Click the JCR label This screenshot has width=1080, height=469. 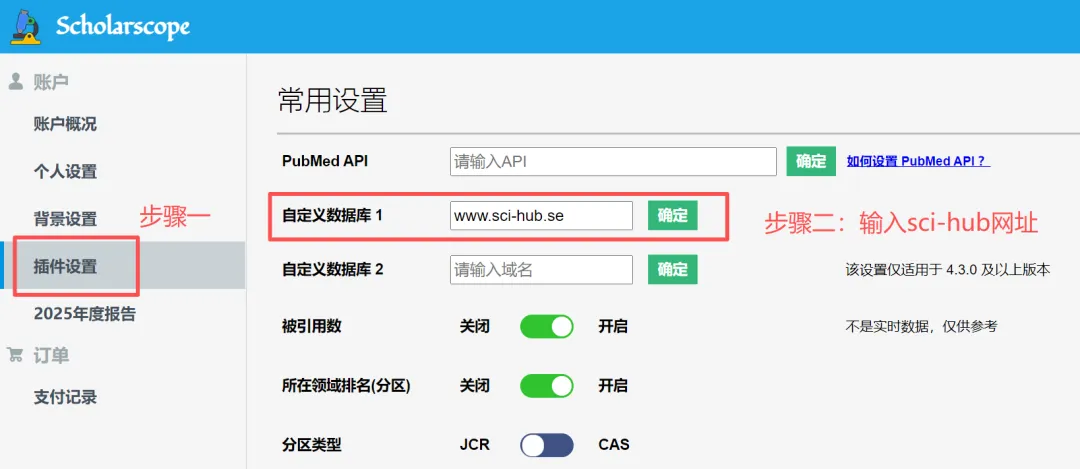point(475,445)
